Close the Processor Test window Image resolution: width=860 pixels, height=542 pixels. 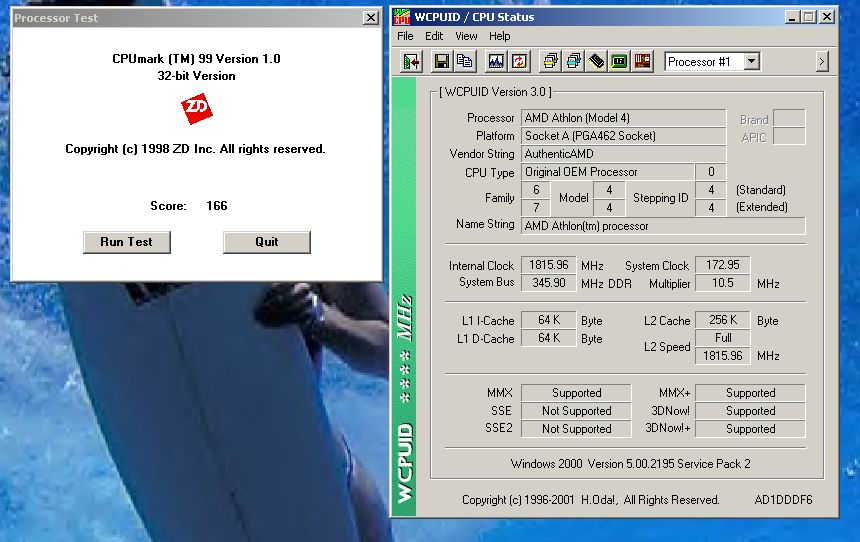[x=371, y=18]
